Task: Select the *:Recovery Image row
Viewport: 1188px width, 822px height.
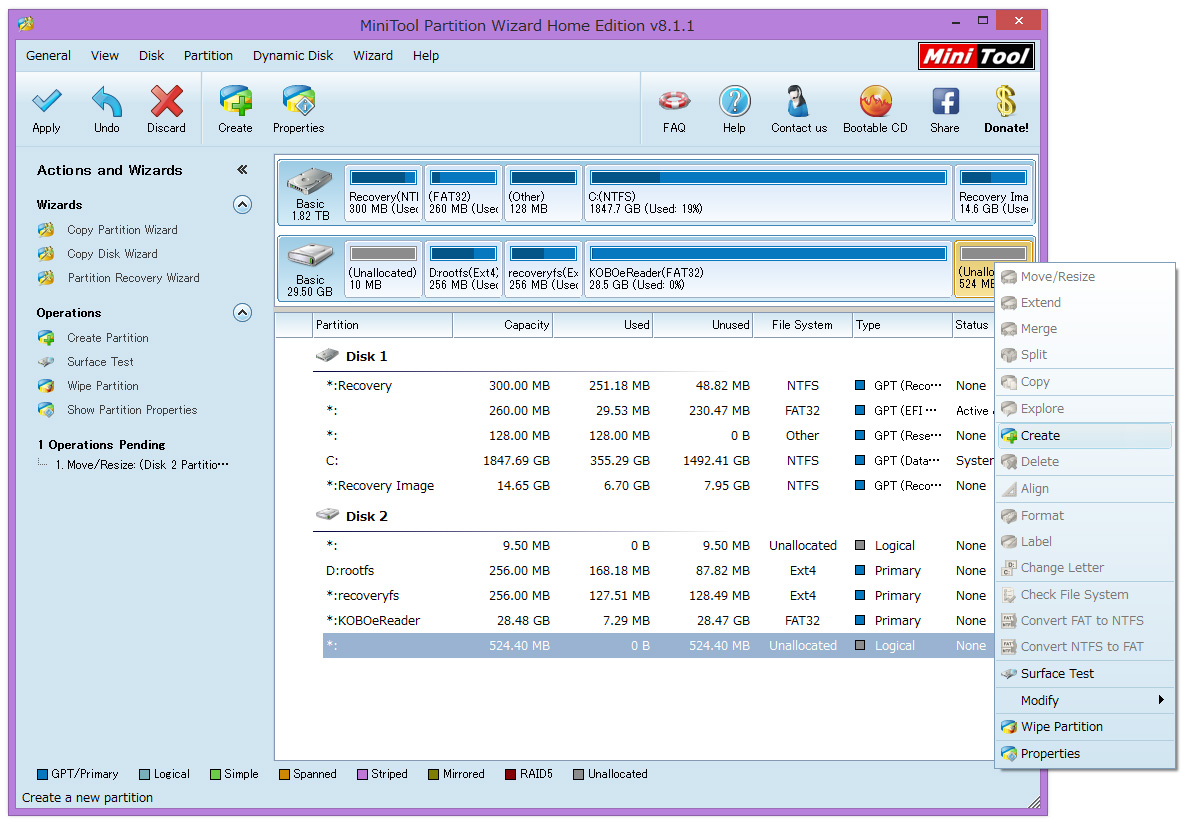Action: point(658,486)
